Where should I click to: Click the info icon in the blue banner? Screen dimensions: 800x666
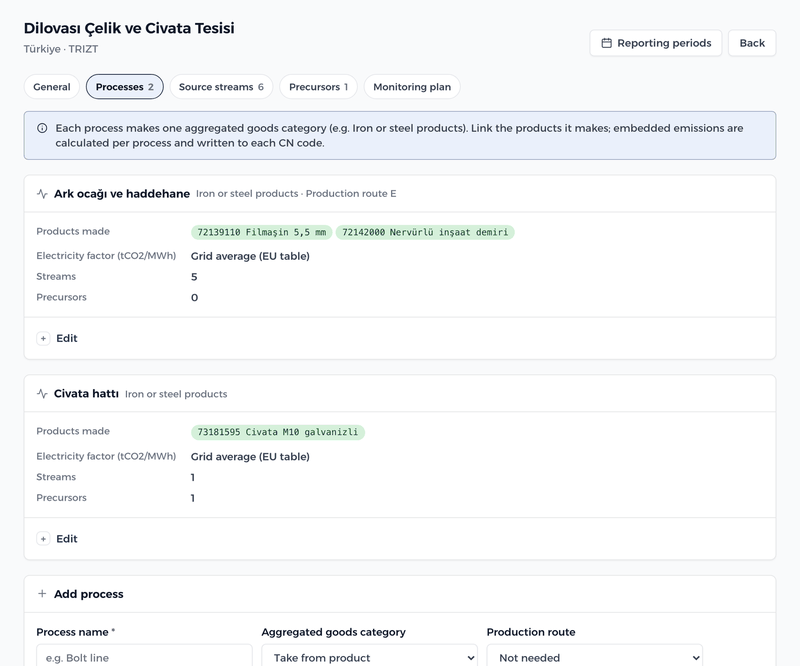pos(42,128)
